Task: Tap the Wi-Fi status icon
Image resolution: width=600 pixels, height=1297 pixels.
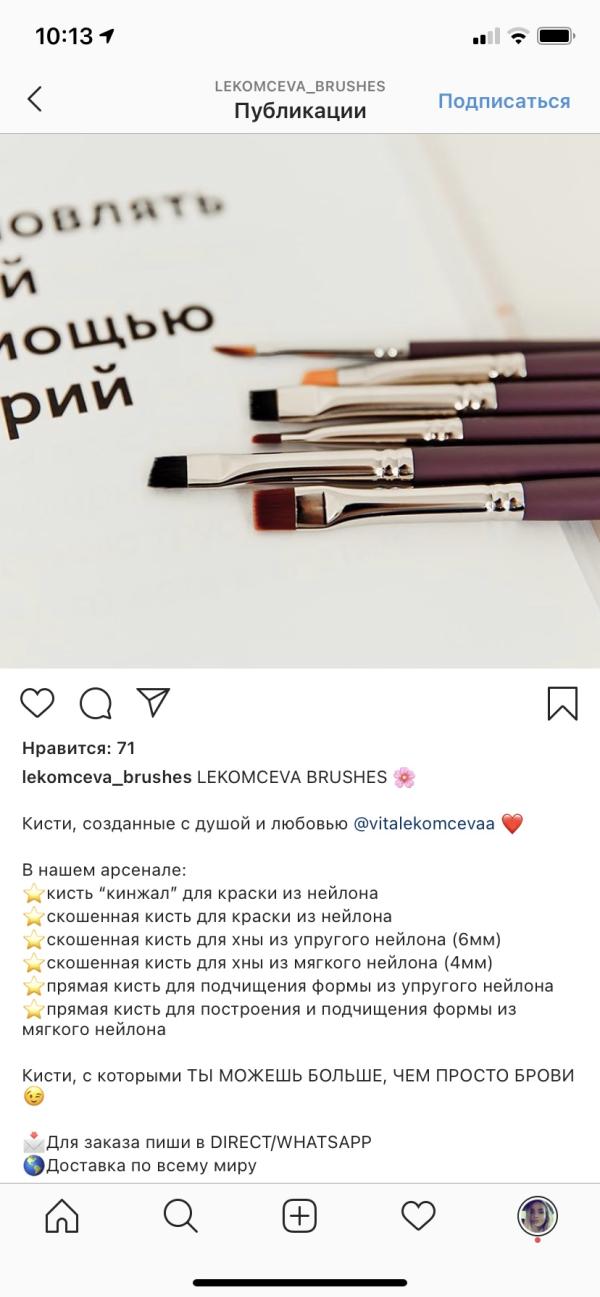Action: pyautogui.click(x=517, y=36)
